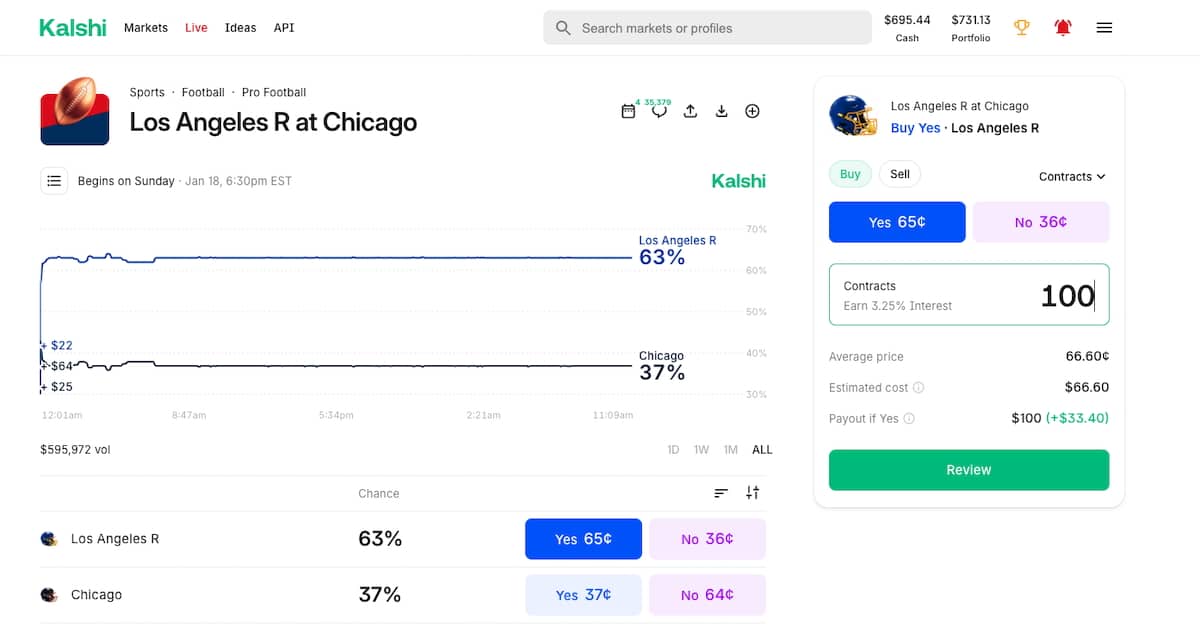Select the 1W chart range
Image resolution: width=1200 pixels, height=638 pixels.
pos(702,450)
